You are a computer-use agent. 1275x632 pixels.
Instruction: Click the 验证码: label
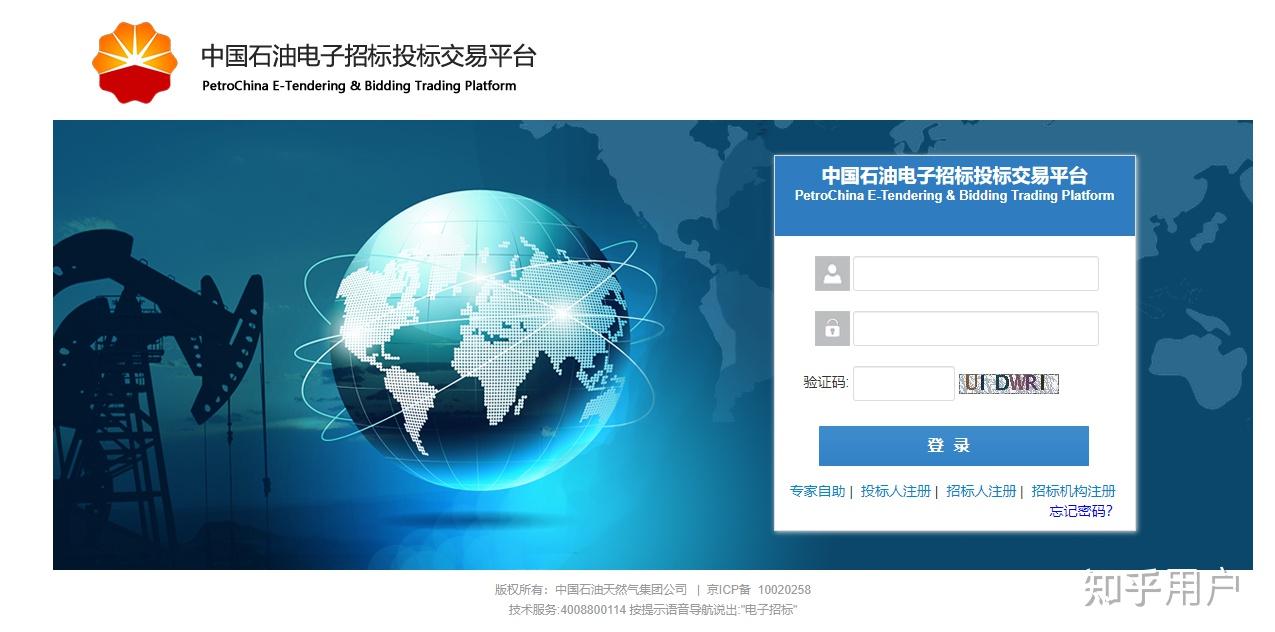(x=825, y=382)
